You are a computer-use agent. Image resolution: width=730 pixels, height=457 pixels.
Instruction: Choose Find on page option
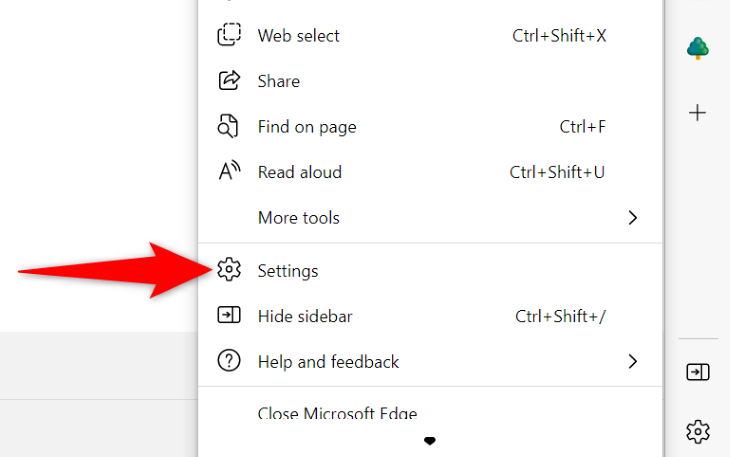click(x=307, y=127)
